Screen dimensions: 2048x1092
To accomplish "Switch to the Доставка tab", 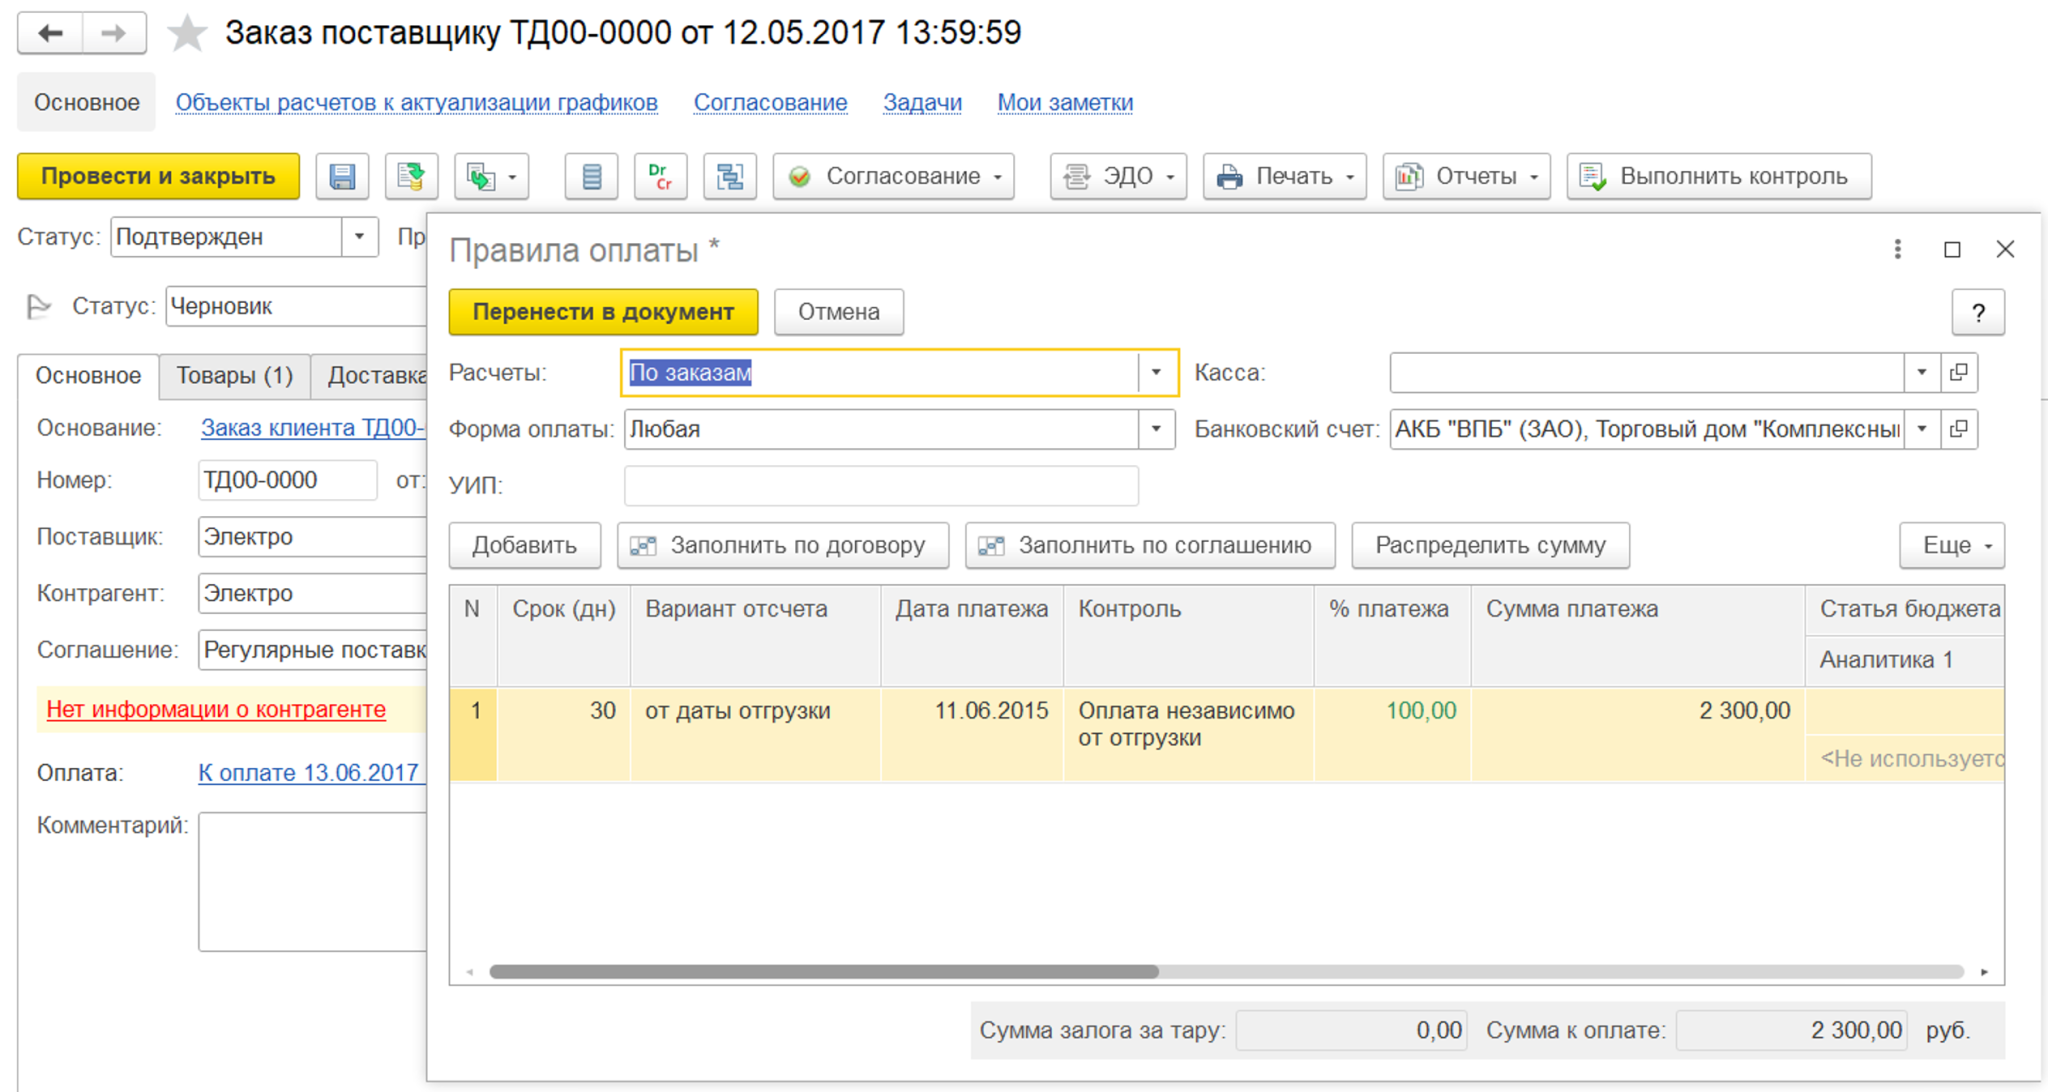I will click(369, 376).
